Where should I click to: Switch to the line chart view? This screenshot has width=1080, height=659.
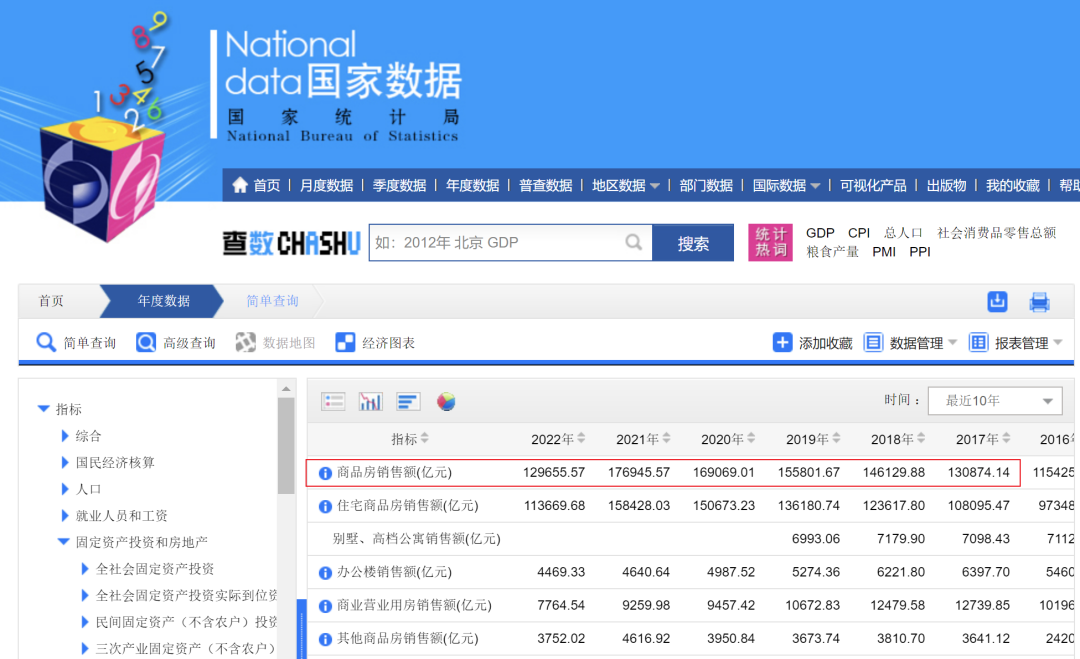pyautogui.click(x=371, y=400)
